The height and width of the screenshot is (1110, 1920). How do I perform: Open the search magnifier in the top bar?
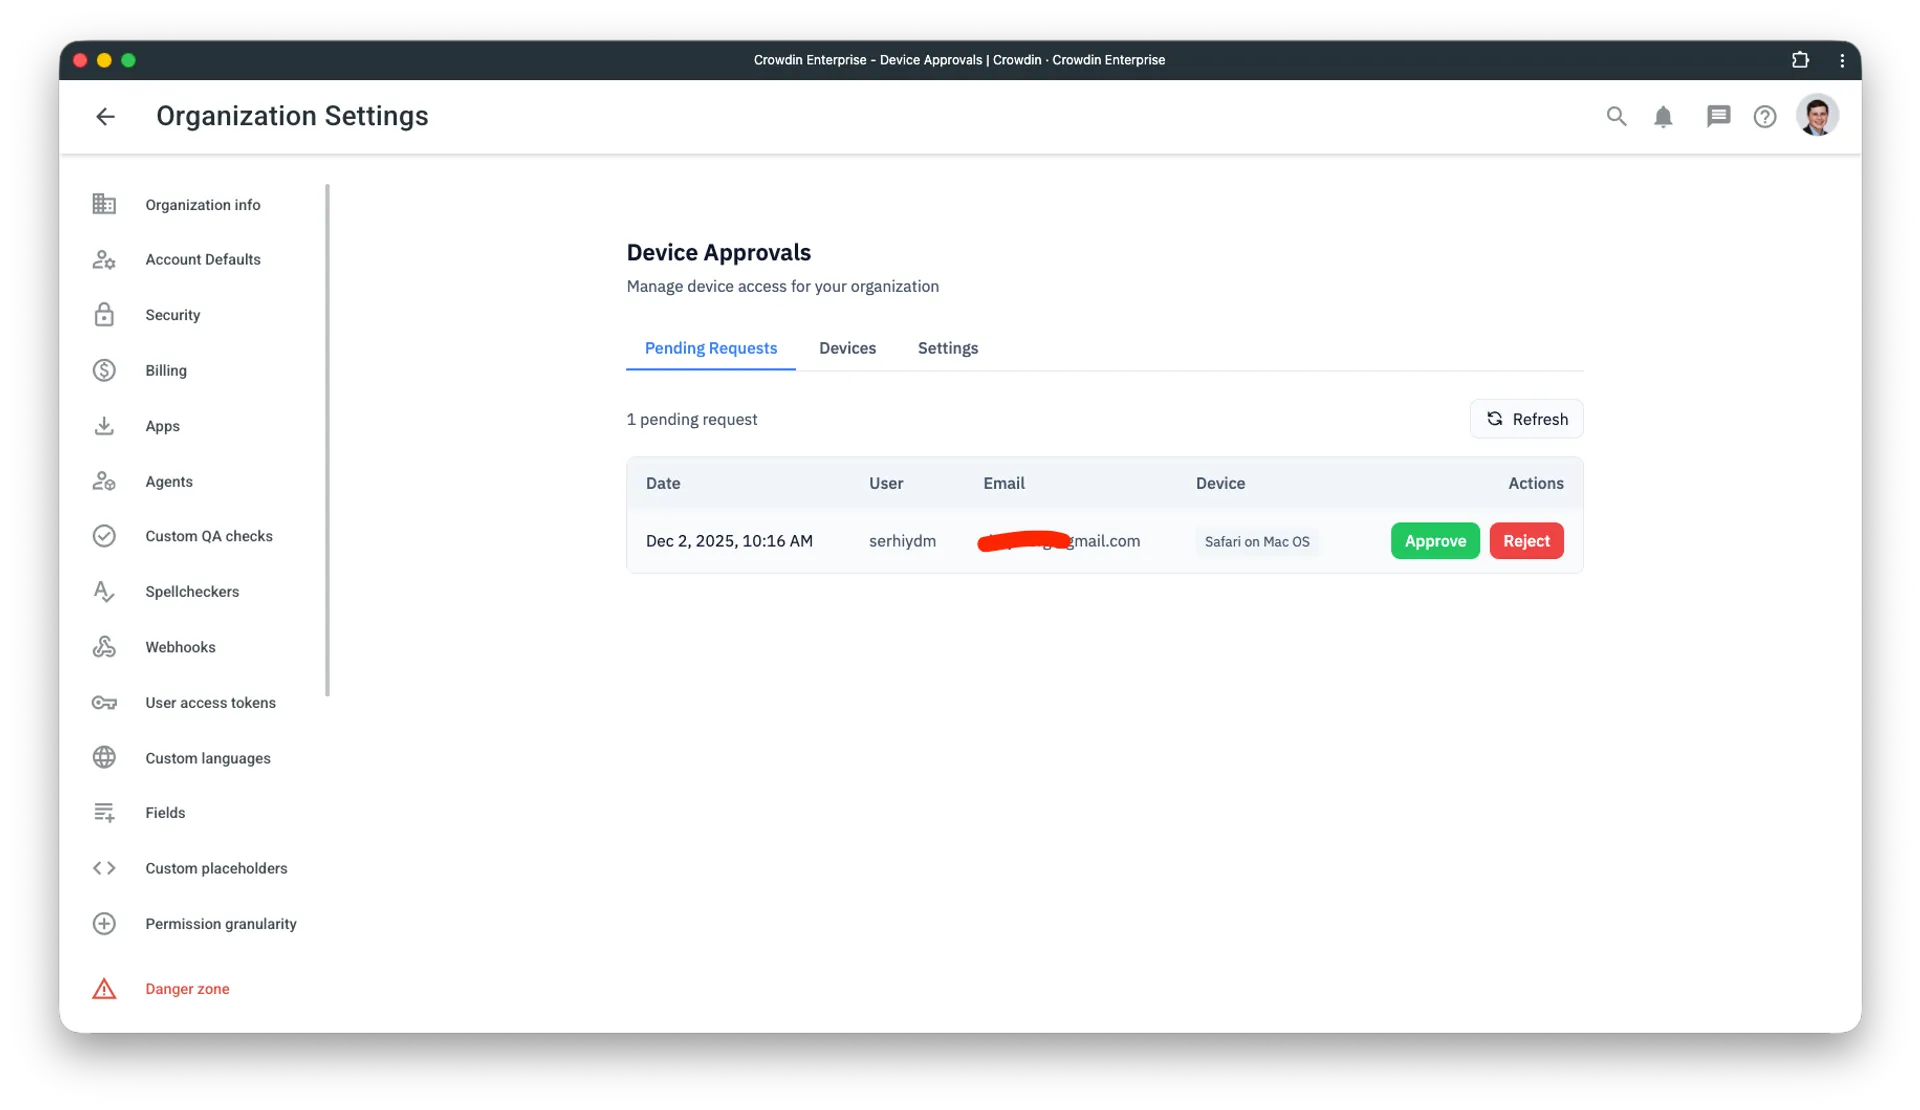click(1616, 116)
